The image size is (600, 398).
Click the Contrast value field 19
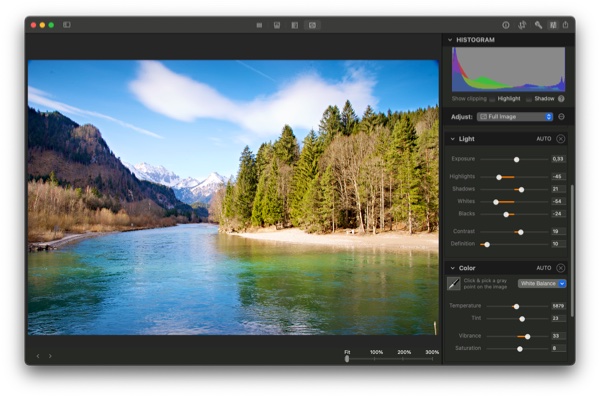pos(558,231)
